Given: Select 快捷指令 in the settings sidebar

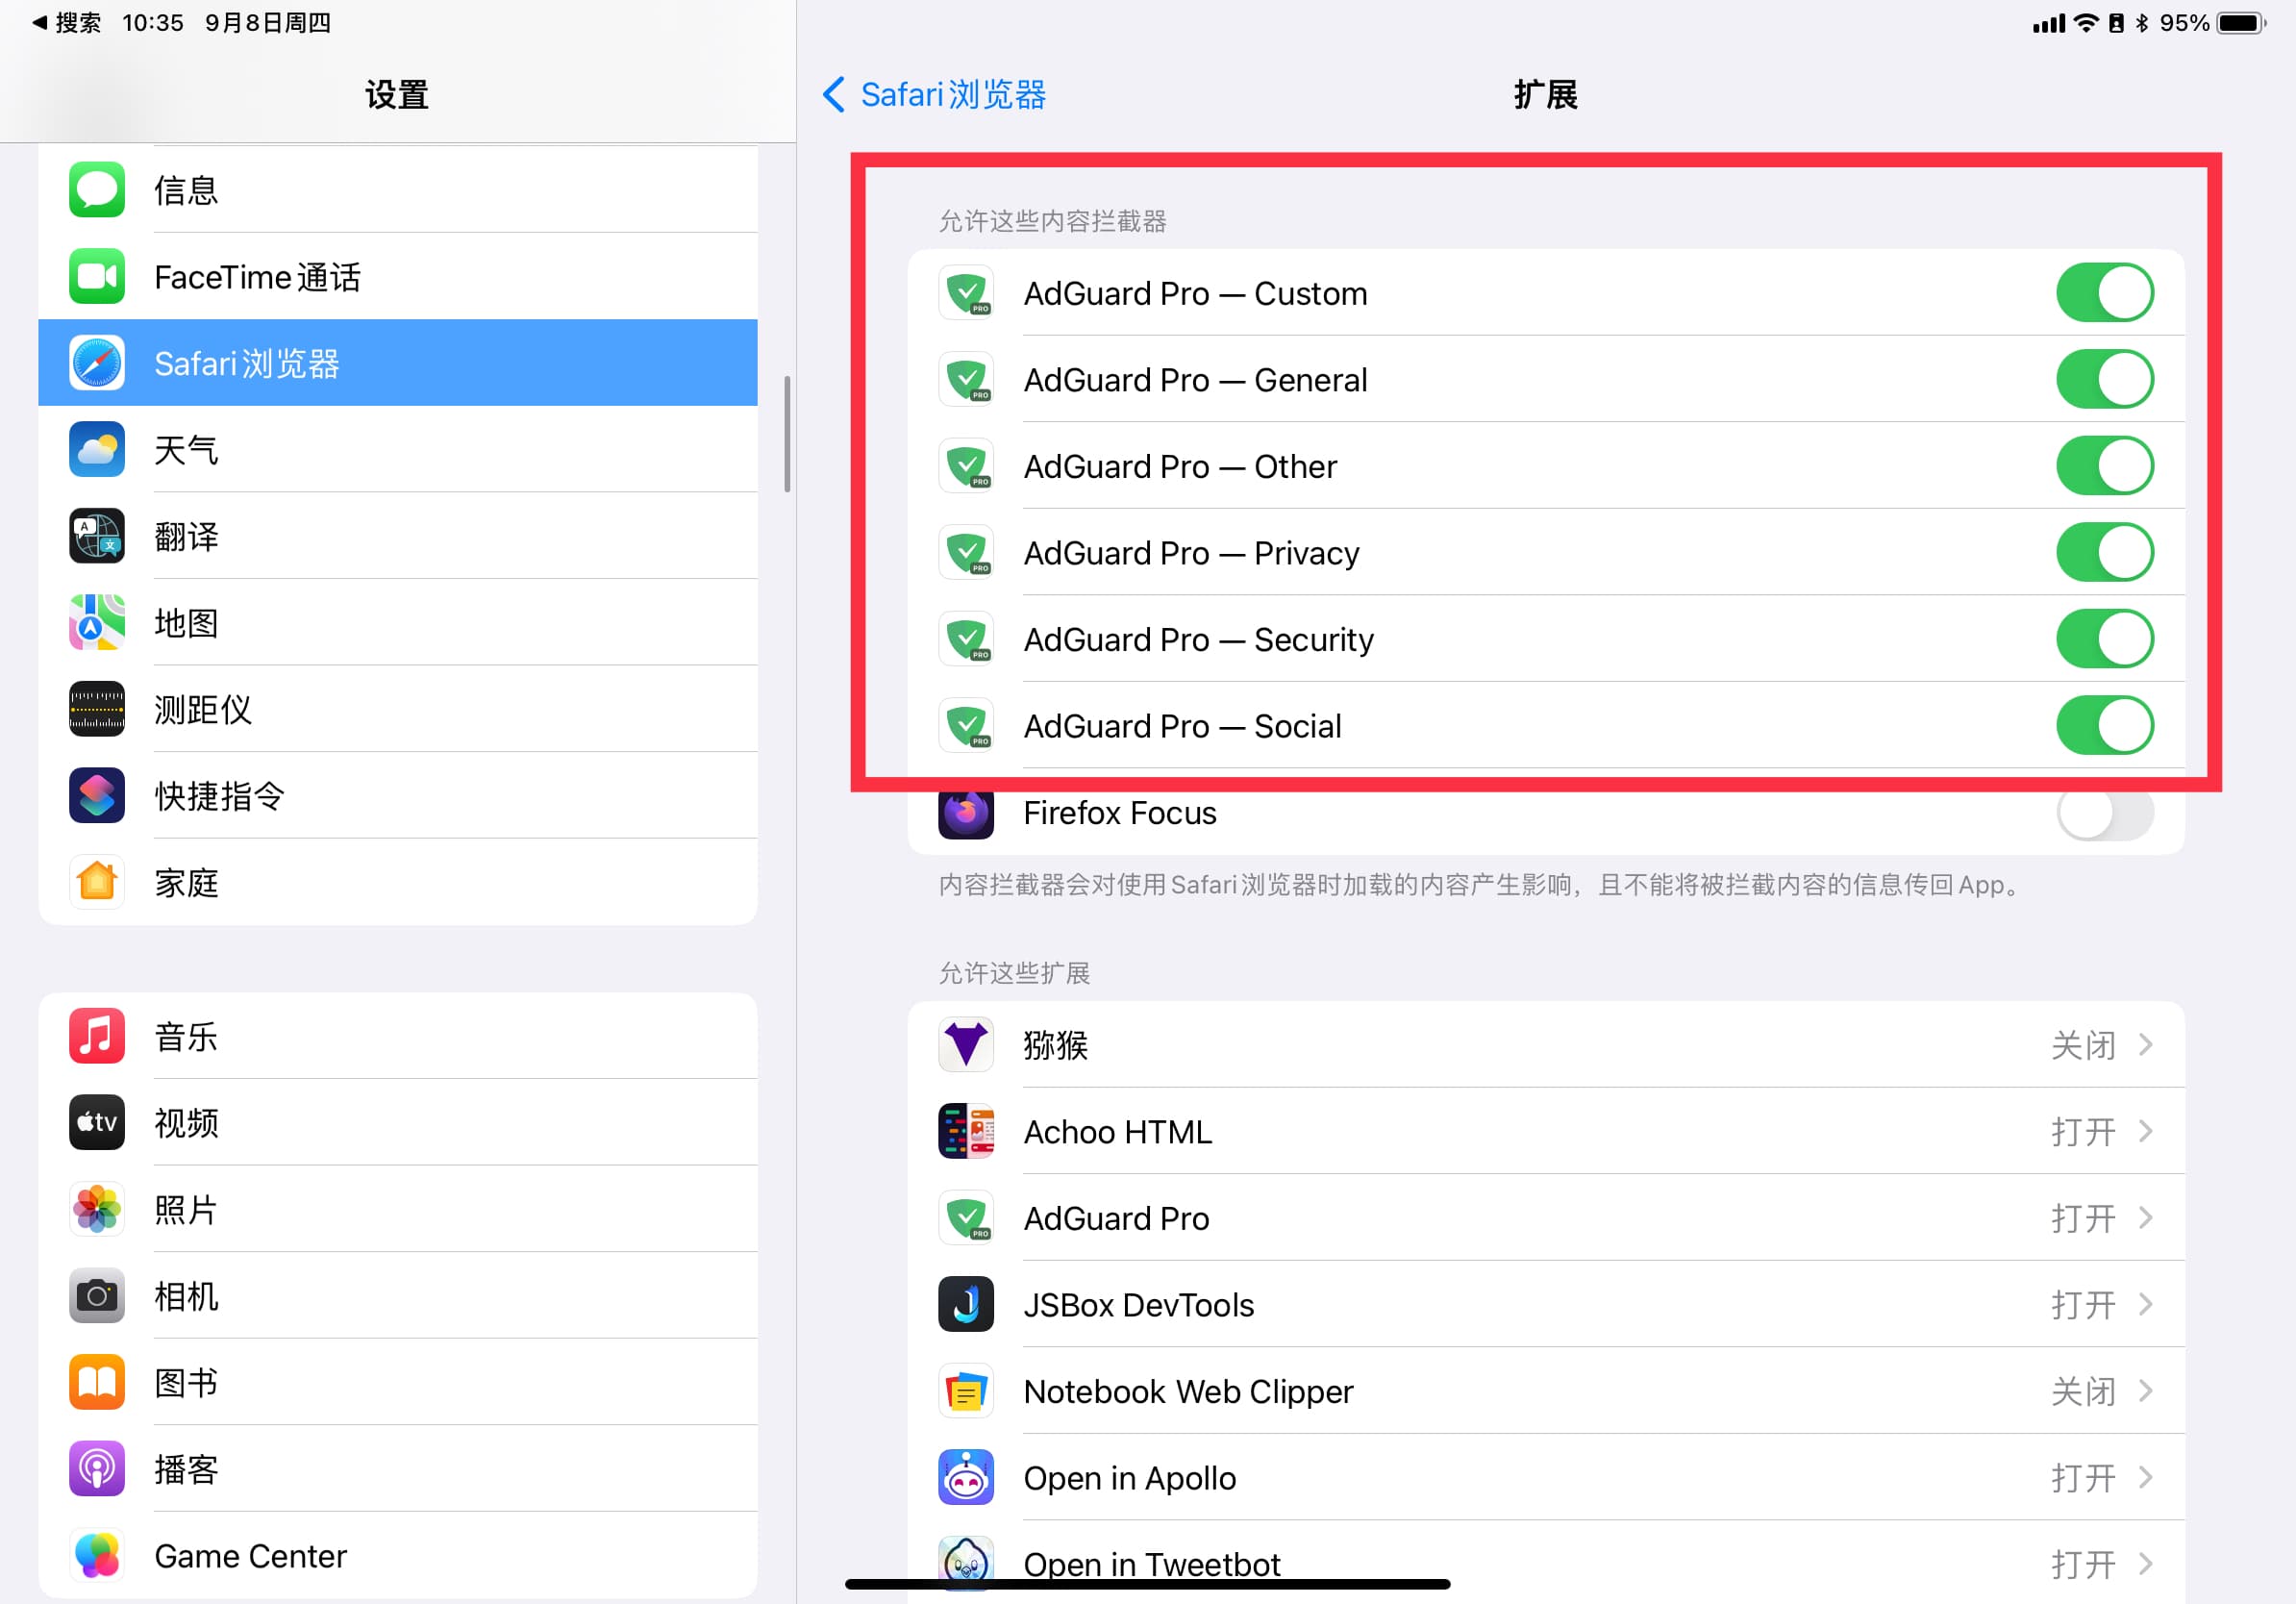Looking at the screenshot, I should click(398, 795).
